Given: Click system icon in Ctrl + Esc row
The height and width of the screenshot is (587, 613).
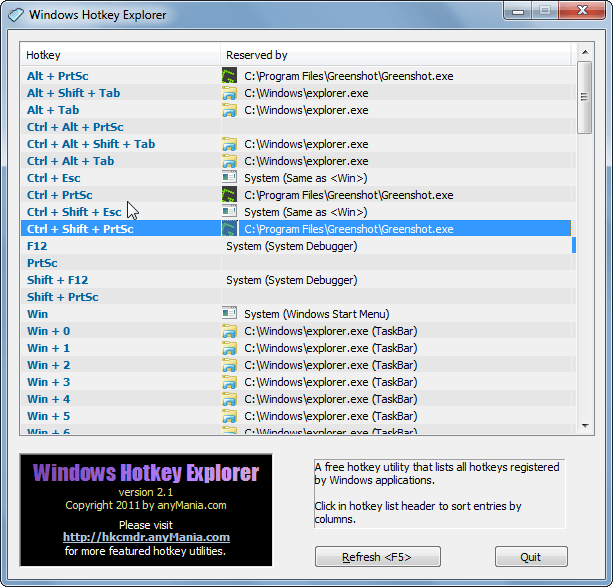Looking at the screenshot, I should click(x=229, y=178).
